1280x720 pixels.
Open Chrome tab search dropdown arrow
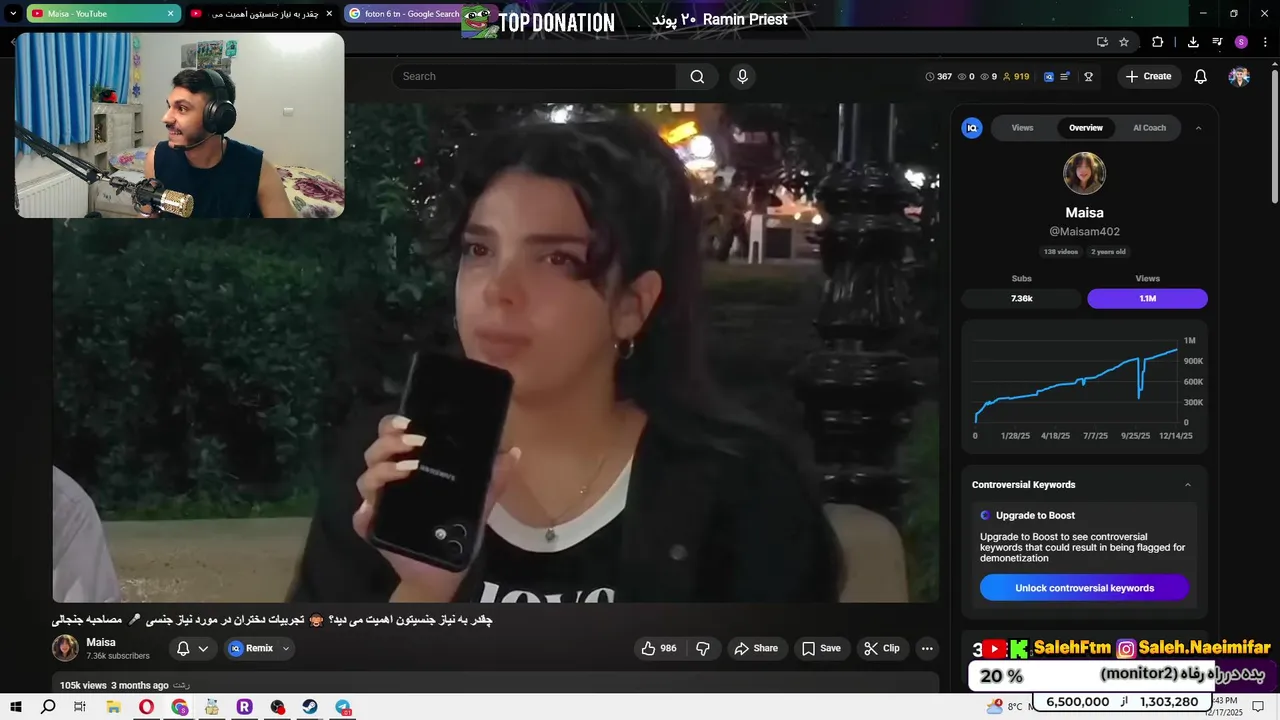(x=13, y=14)
